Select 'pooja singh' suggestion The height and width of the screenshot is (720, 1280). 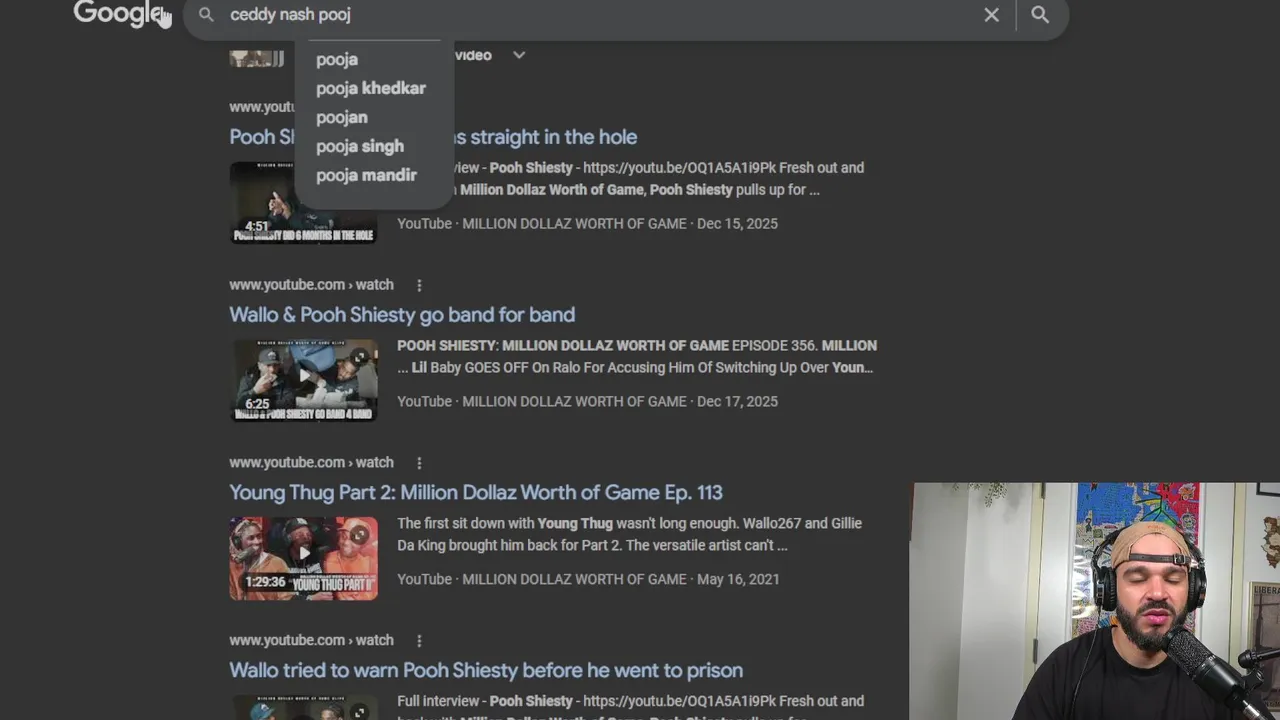pos(360,146)
